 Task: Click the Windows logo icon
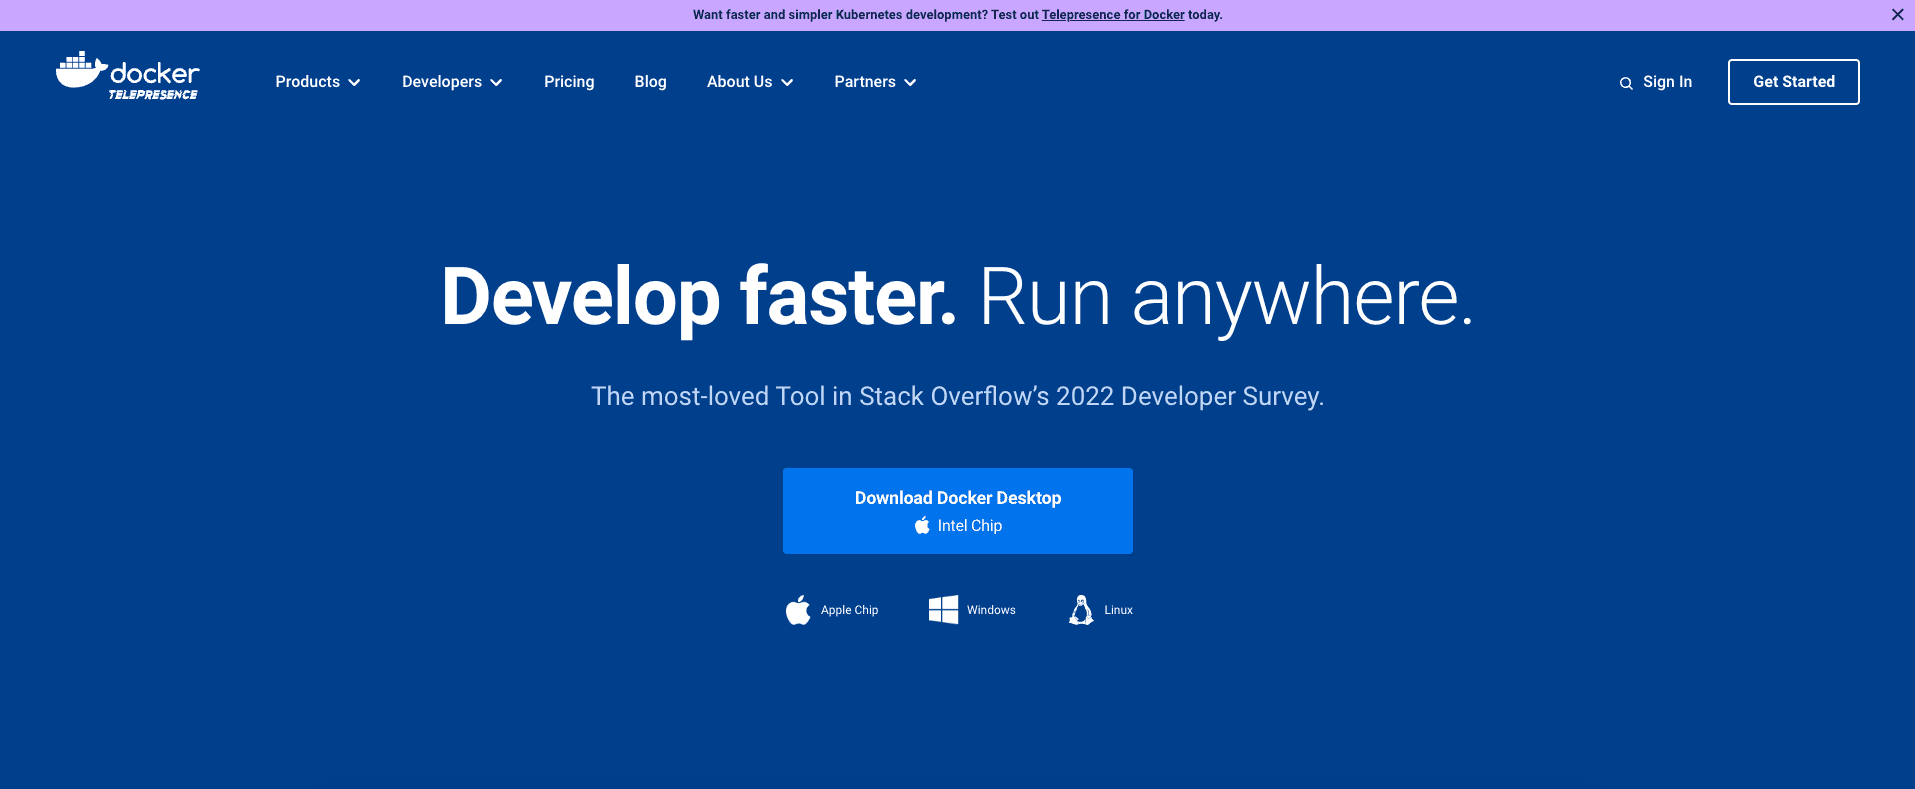pyautogui.click(x=943, y=610)
